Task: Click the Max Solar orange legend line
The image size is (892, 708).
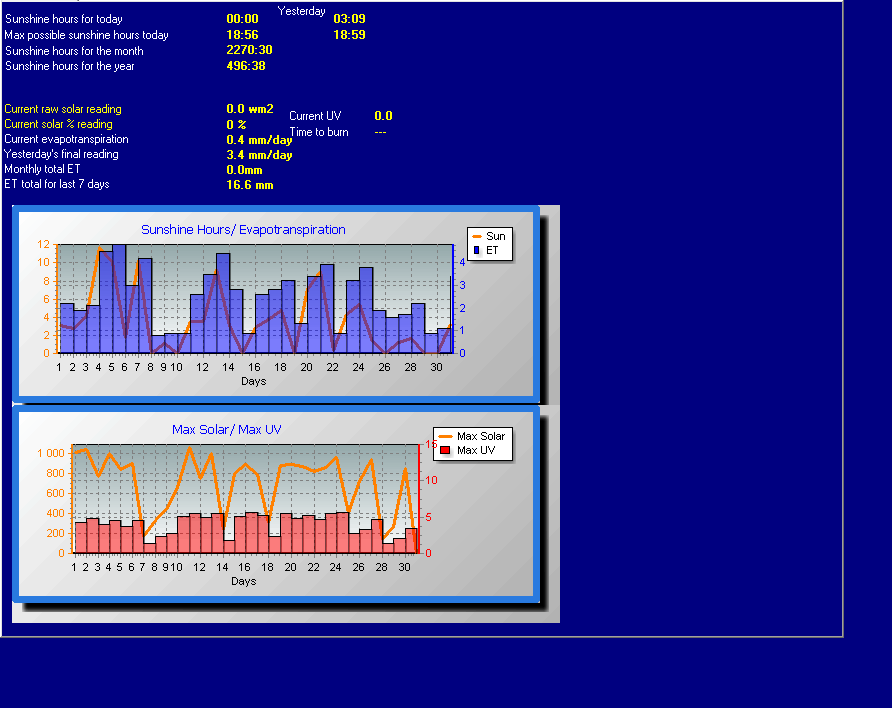Action: click(x=444, y=436)
